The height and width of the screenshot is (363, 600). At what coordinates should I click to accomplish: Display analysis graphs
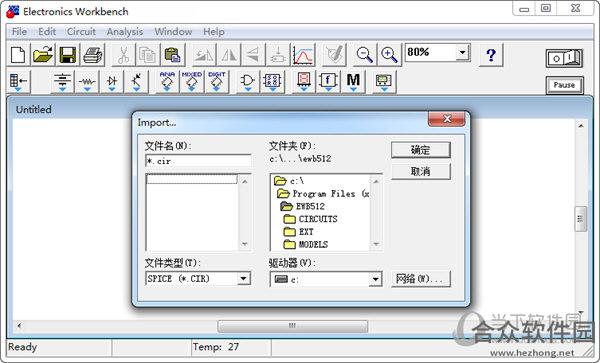coord(303,55)
